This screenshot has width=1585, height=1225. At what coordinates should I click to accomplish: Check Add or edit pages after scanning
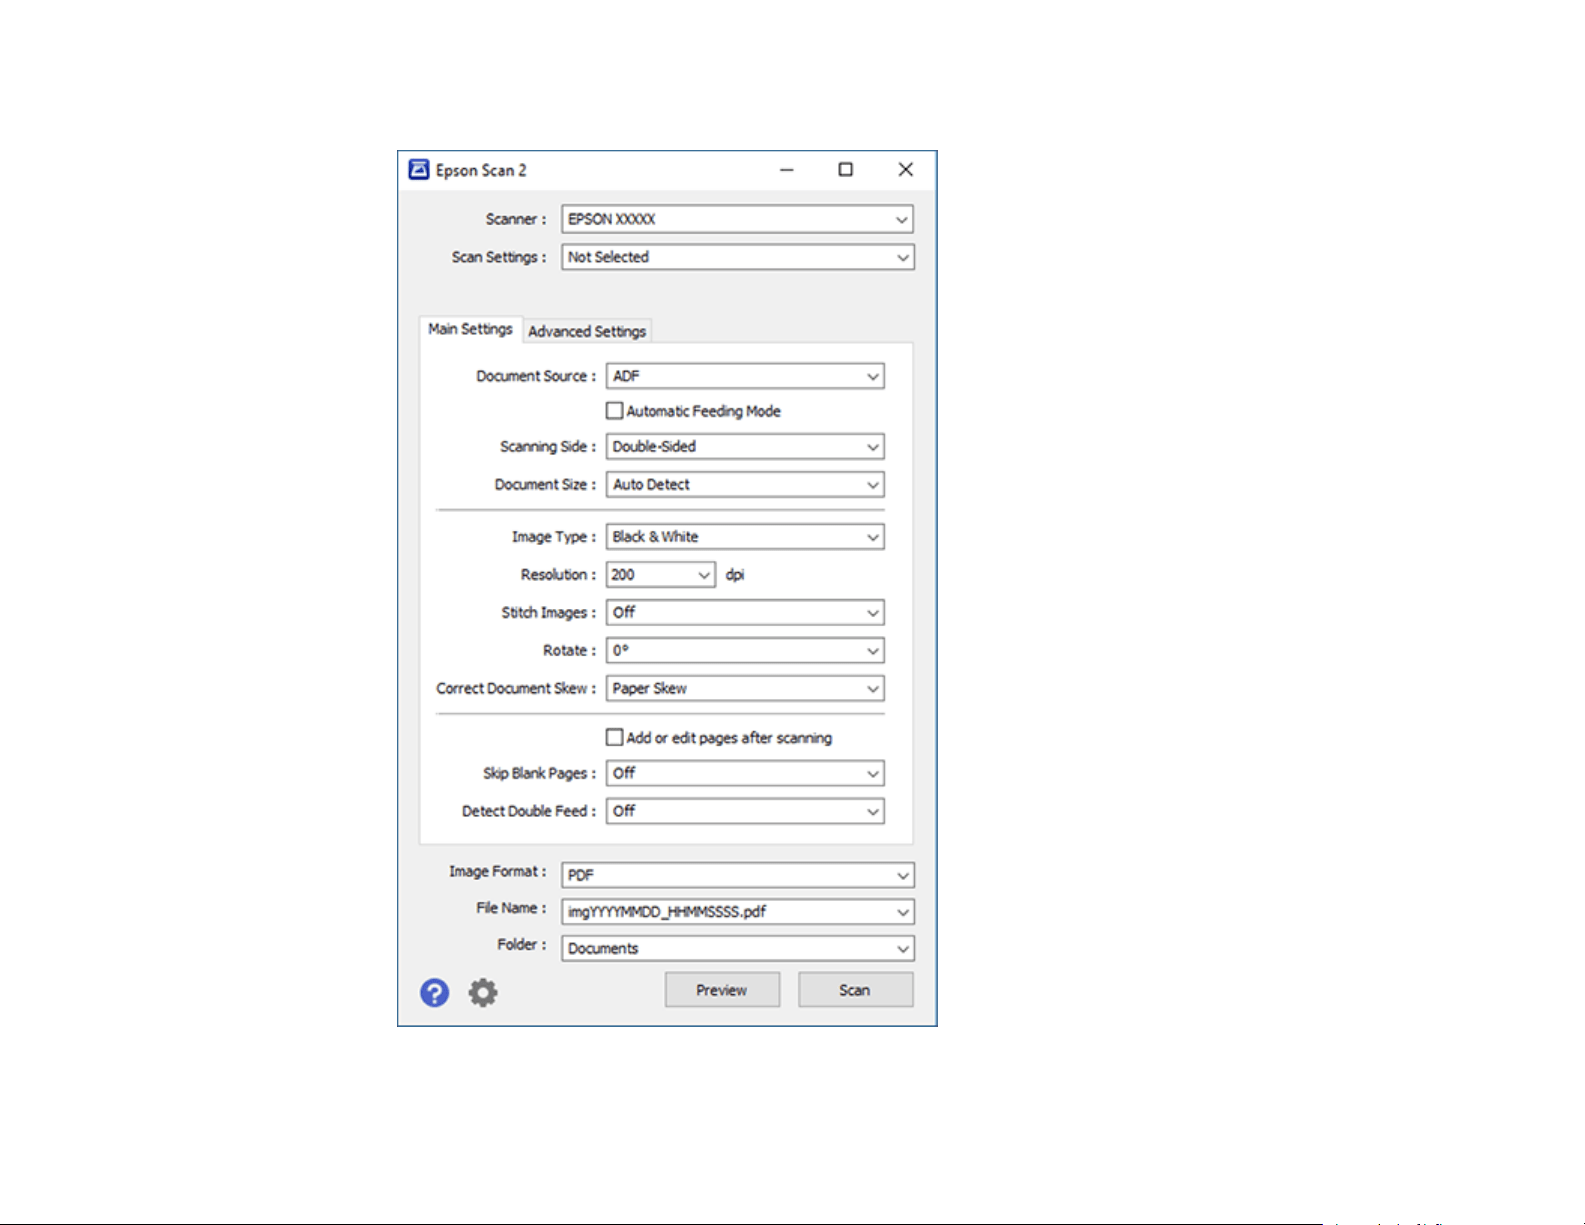614,738
